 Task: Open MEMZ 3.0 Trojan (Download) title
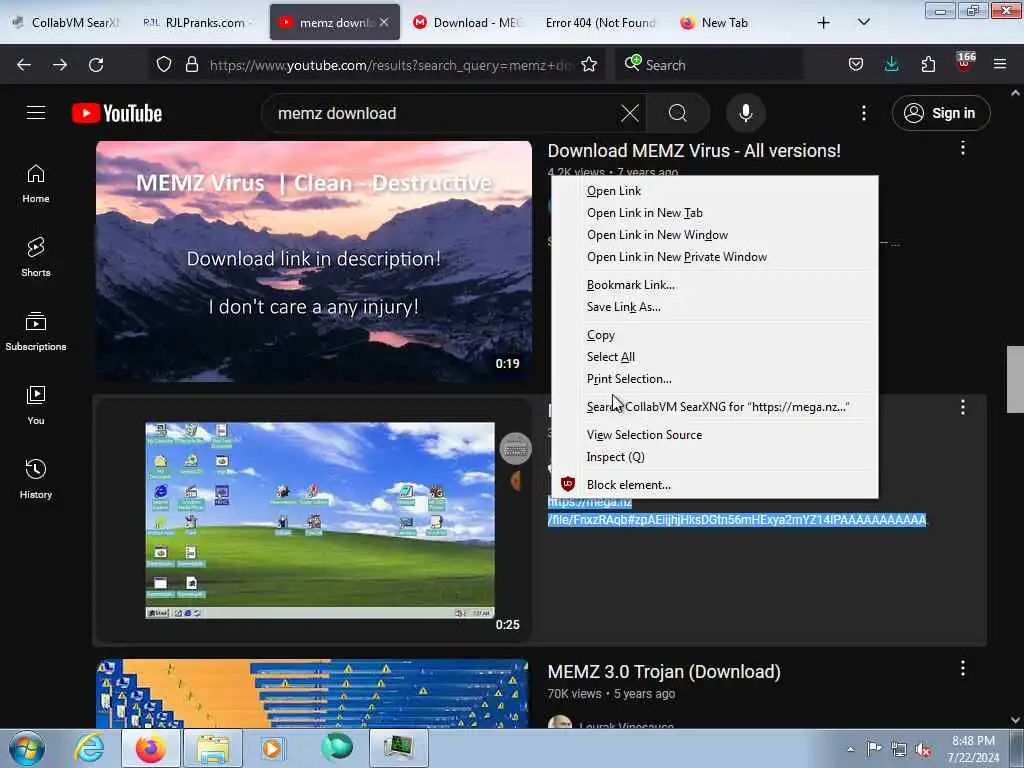pos(664,672)
